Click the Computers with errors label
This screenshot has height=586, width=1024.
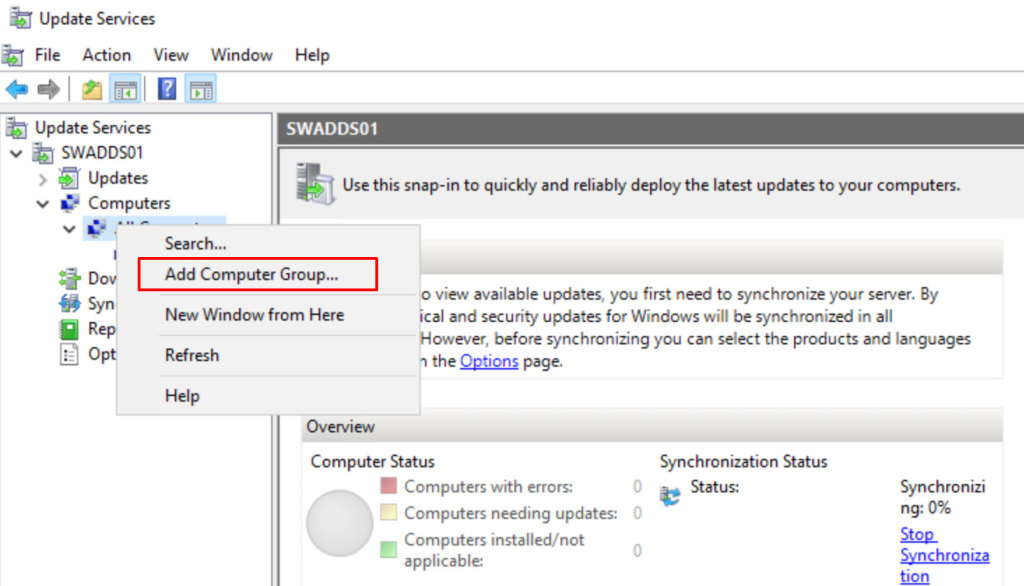tap(488, 487)
